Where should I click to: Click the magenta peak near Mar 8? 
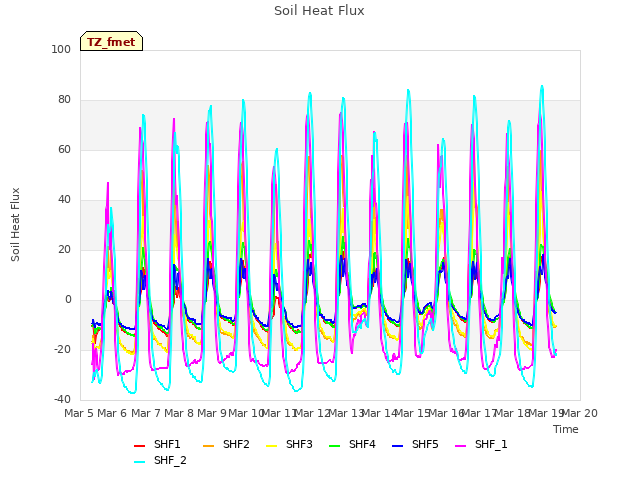pos(174,119)
